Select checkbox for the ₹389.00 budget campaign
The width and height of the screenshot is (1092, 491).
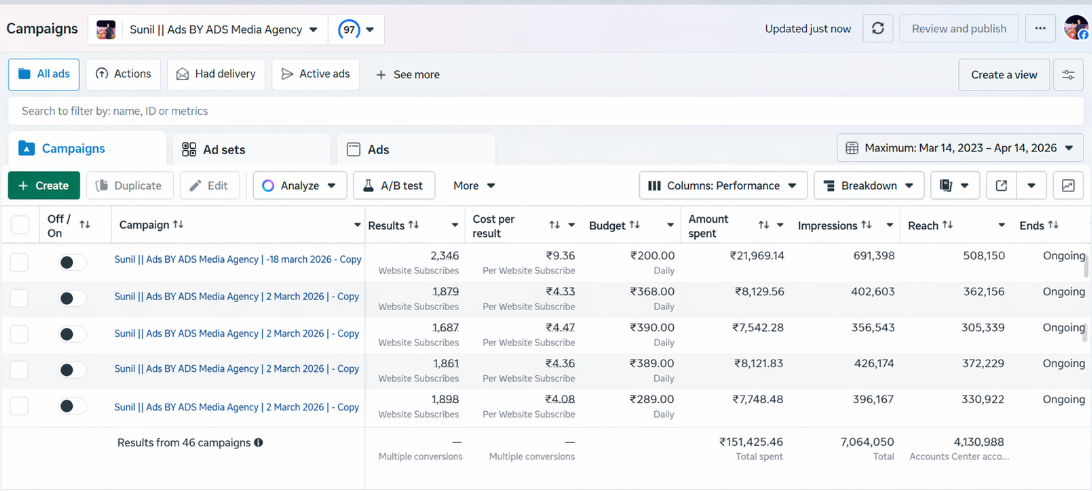click(20, 370)
